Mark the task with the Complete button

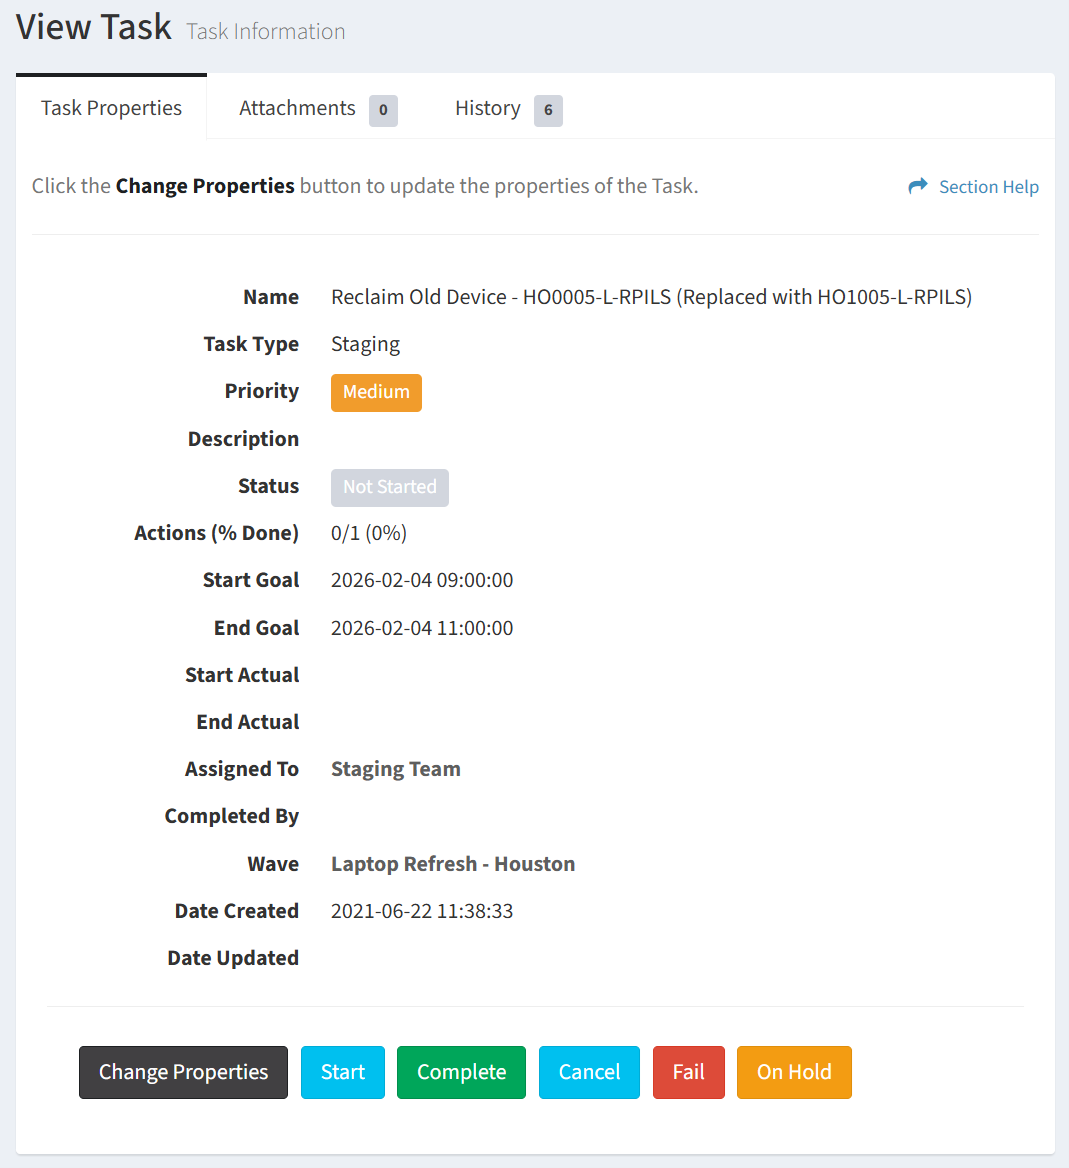461,1072
